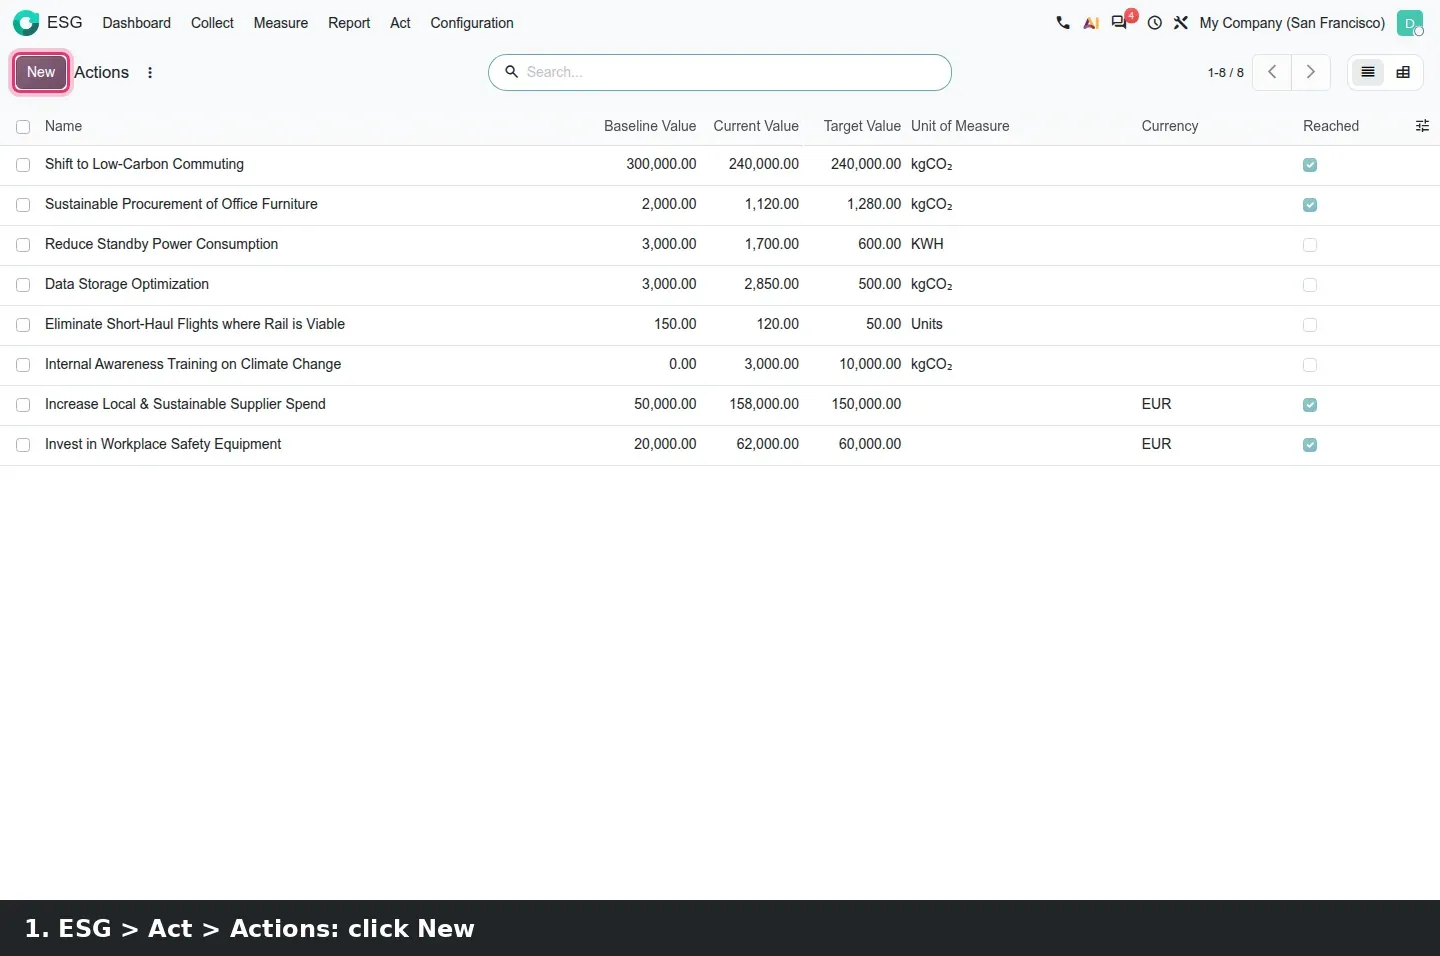Open the Collect menu
The width and height of the screenshot is (1440, 956).
click(212, 23)
